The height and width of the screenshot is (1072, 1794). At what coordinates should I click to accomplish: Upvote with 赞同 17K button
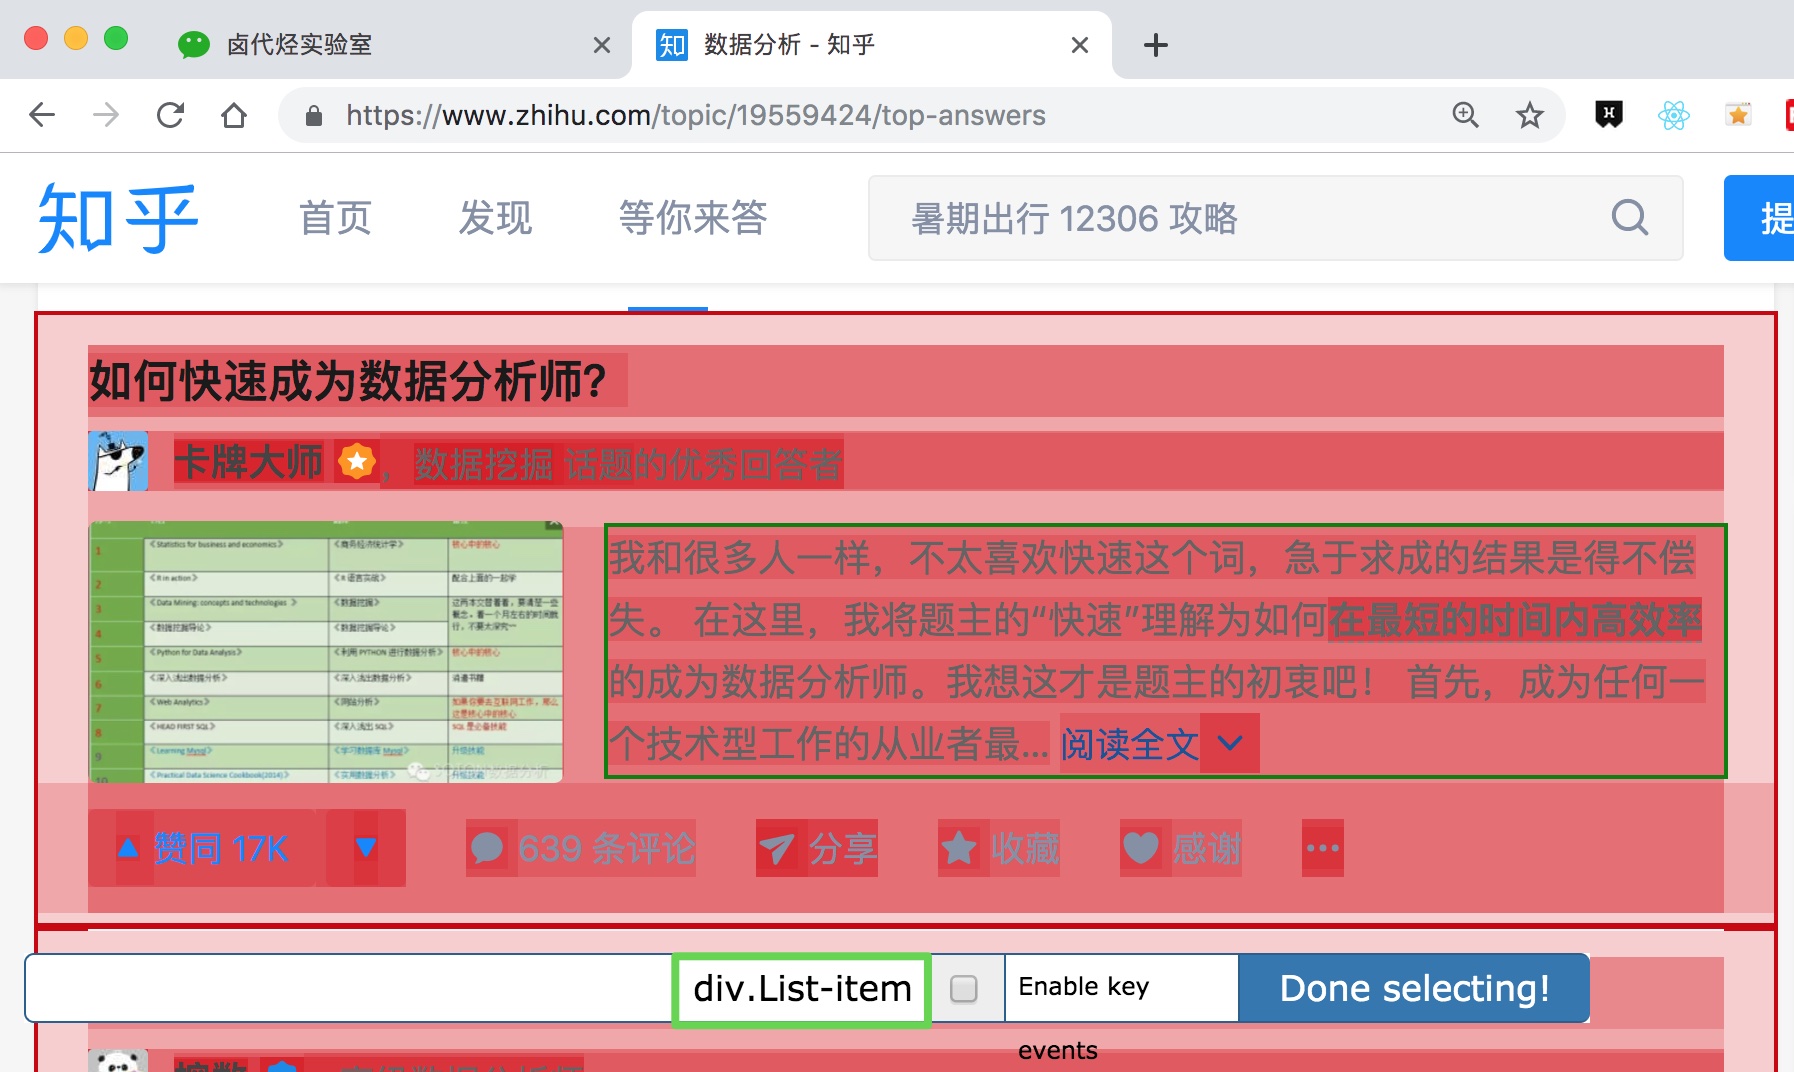tap(203, 848)
